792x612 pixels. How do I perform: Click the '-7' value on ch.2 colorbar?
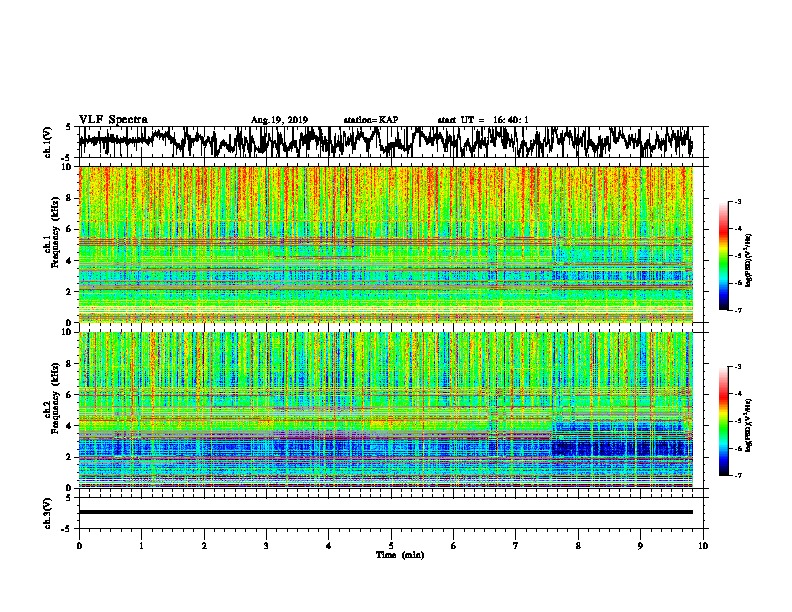[x=737, y=475]
